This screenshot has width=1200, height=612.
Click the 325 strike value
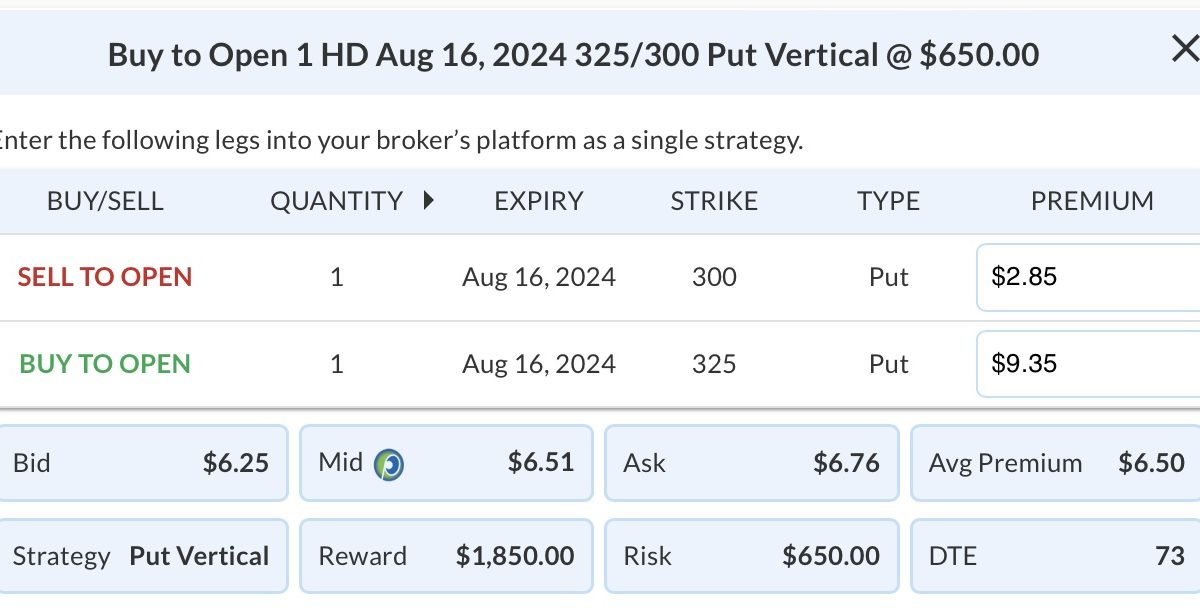714,364
